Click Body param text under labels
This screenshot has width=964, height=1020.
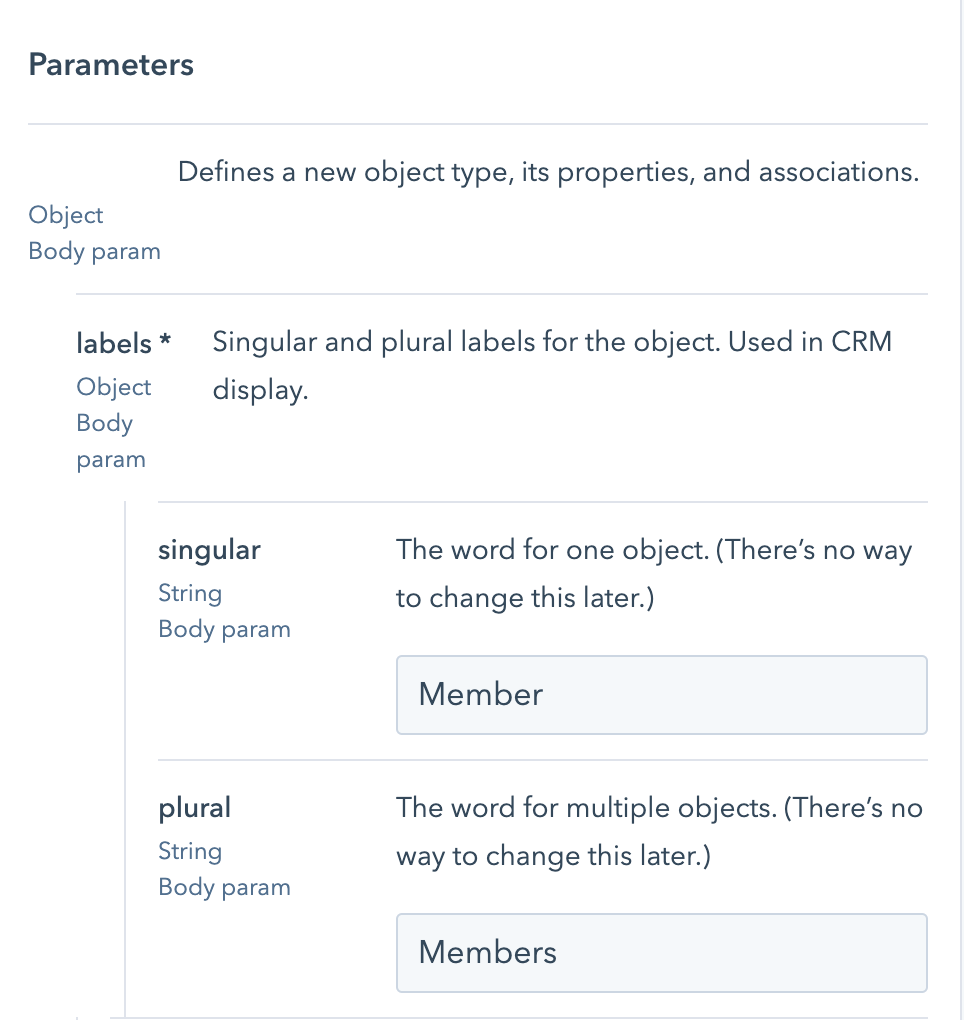(110, 441)
